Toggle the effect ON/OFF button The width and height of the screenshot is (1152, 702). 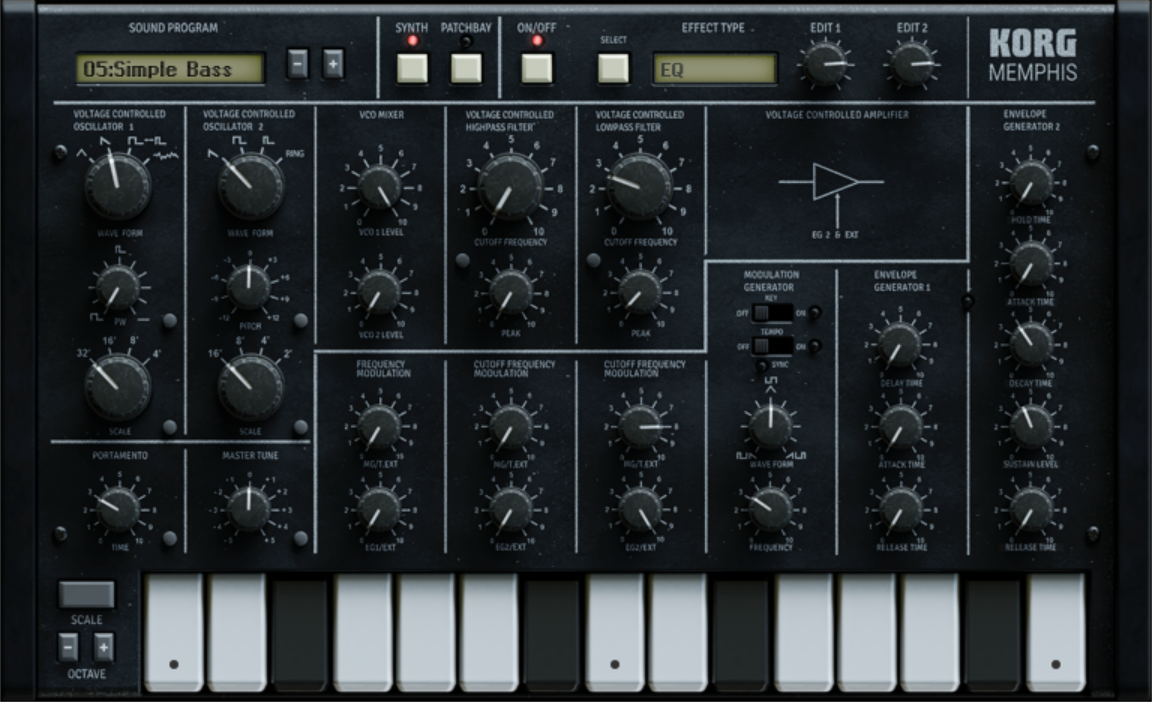click(x=537, y=68)
